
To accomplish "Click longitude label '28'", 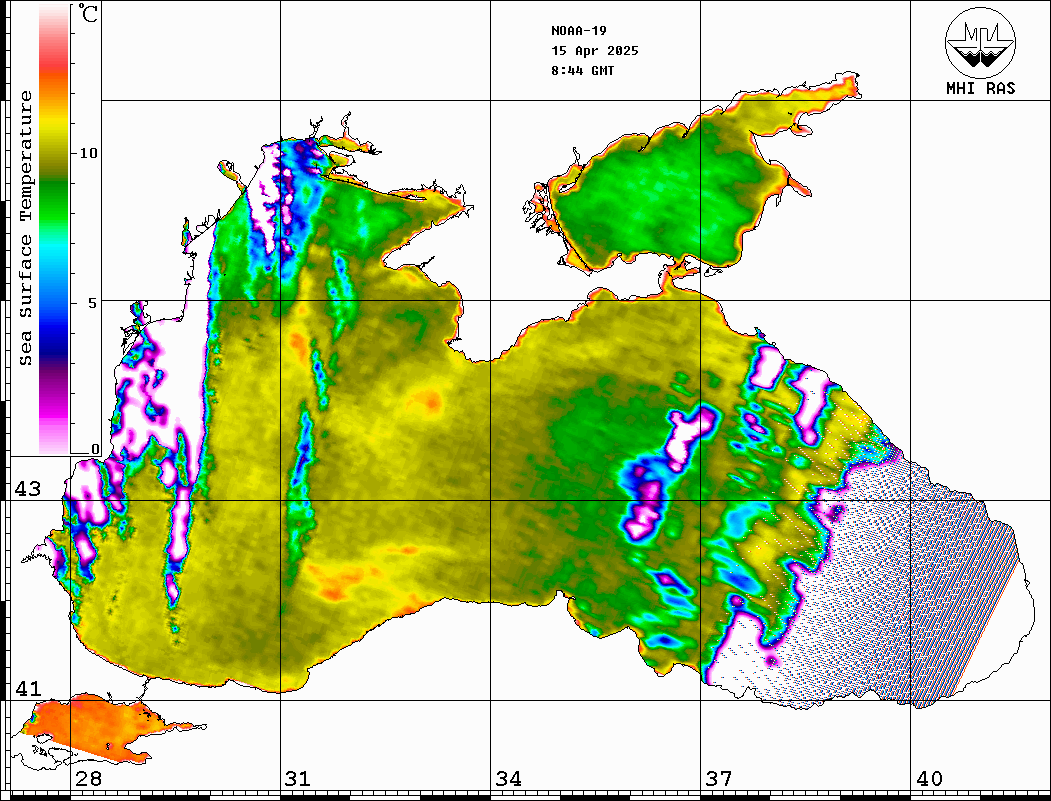I will (x=88, y=779).
